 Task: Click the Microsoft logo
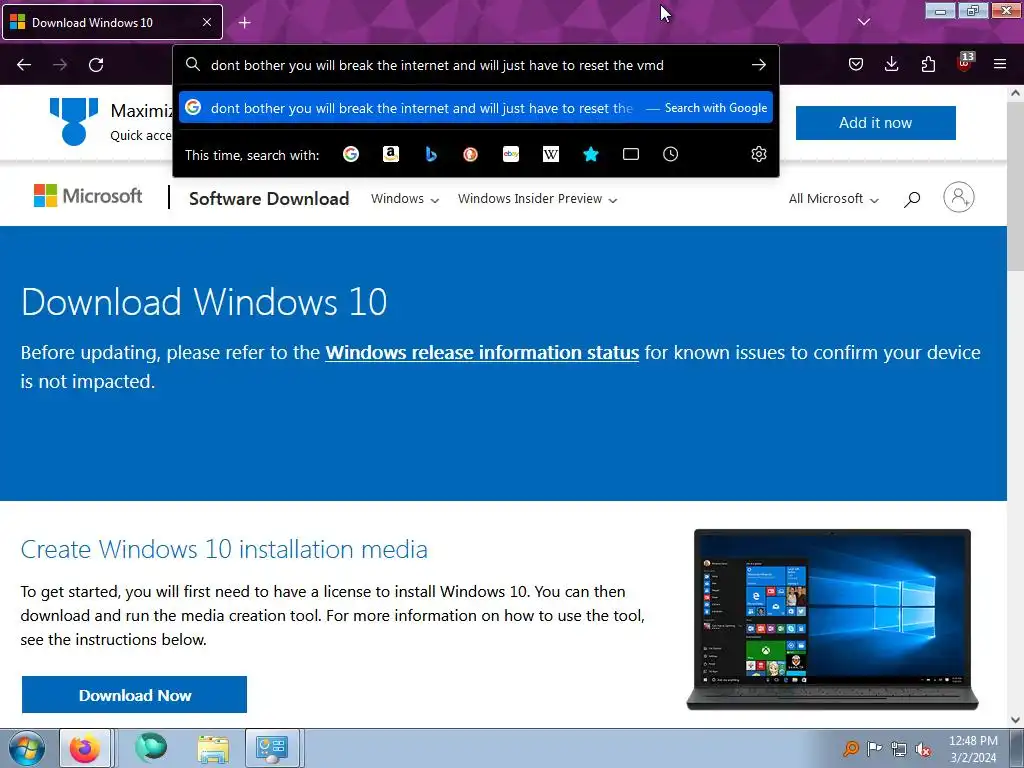88,196
